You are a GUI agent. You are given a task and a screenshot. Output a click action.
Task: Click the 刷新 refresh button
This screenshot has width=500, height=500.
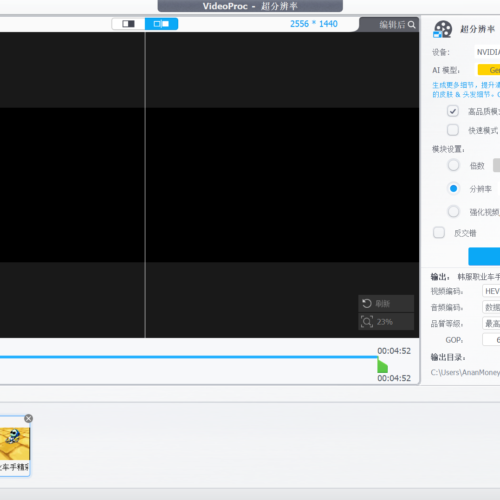pos(386,304)
